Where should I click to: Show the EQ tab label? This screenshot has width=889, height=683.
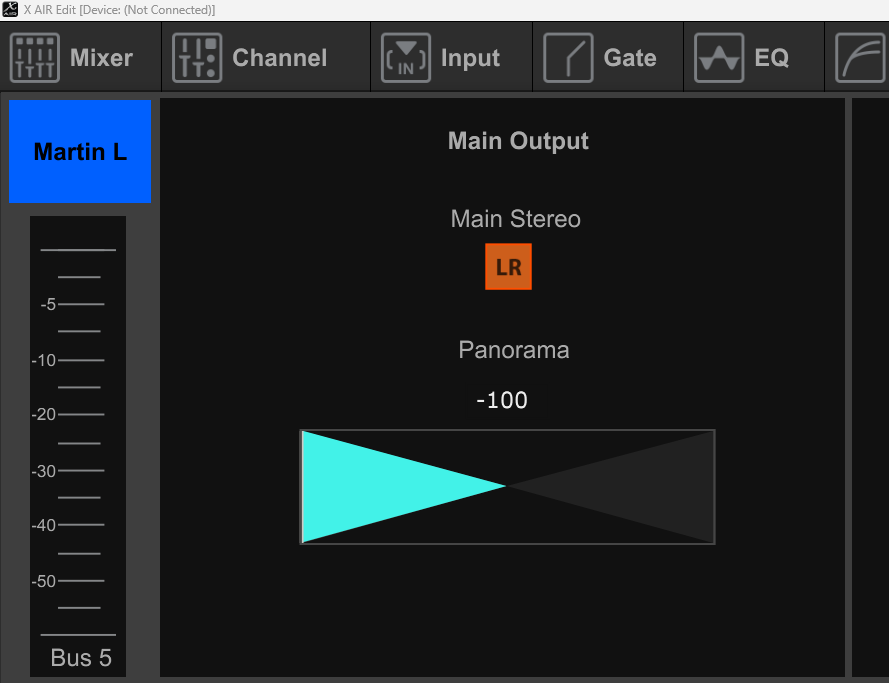[x=771, y=58]
